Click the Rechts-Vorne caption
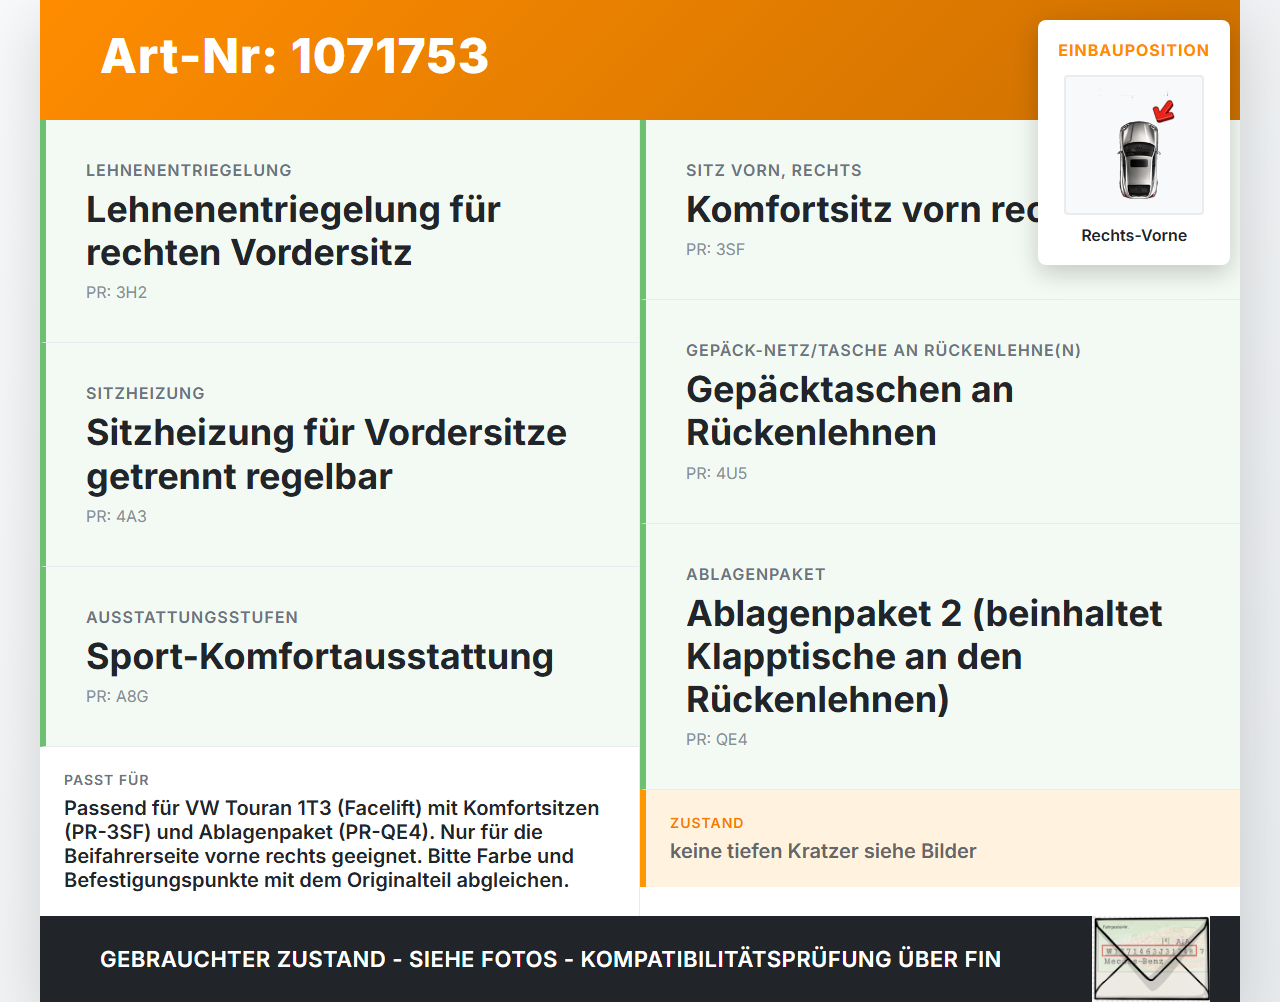 click(1134, 235)
